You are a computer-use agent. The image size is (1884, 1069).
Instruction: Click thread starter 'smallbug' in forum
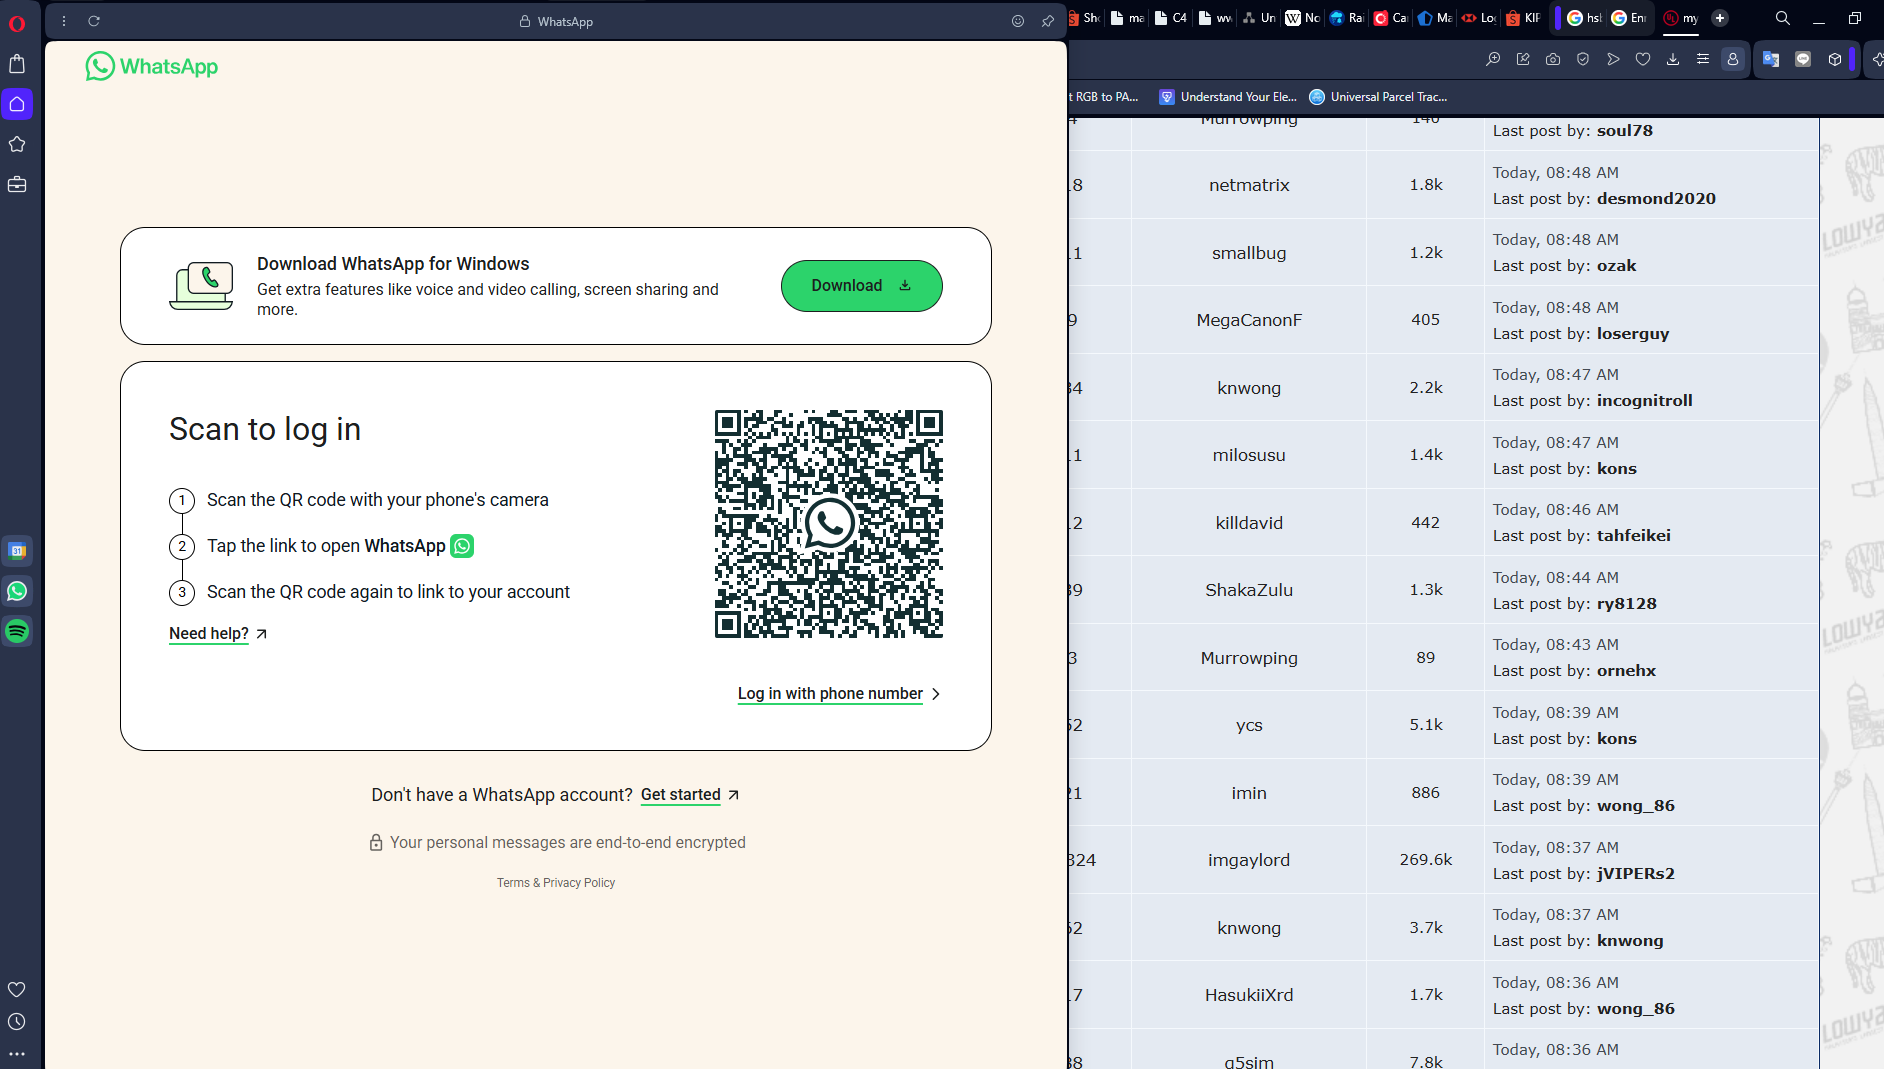click(1249, 253)
